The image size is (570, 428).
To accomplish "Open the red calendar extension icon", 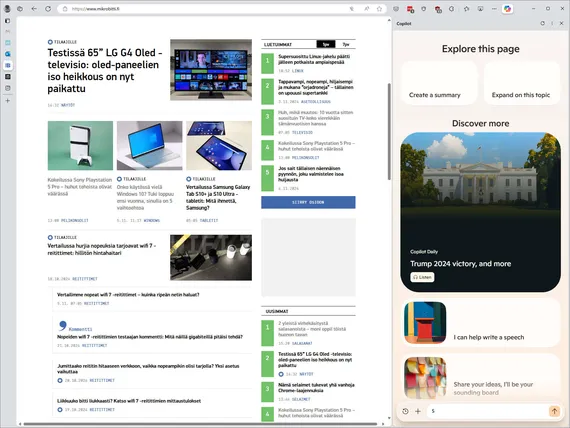I will (410, 9).
